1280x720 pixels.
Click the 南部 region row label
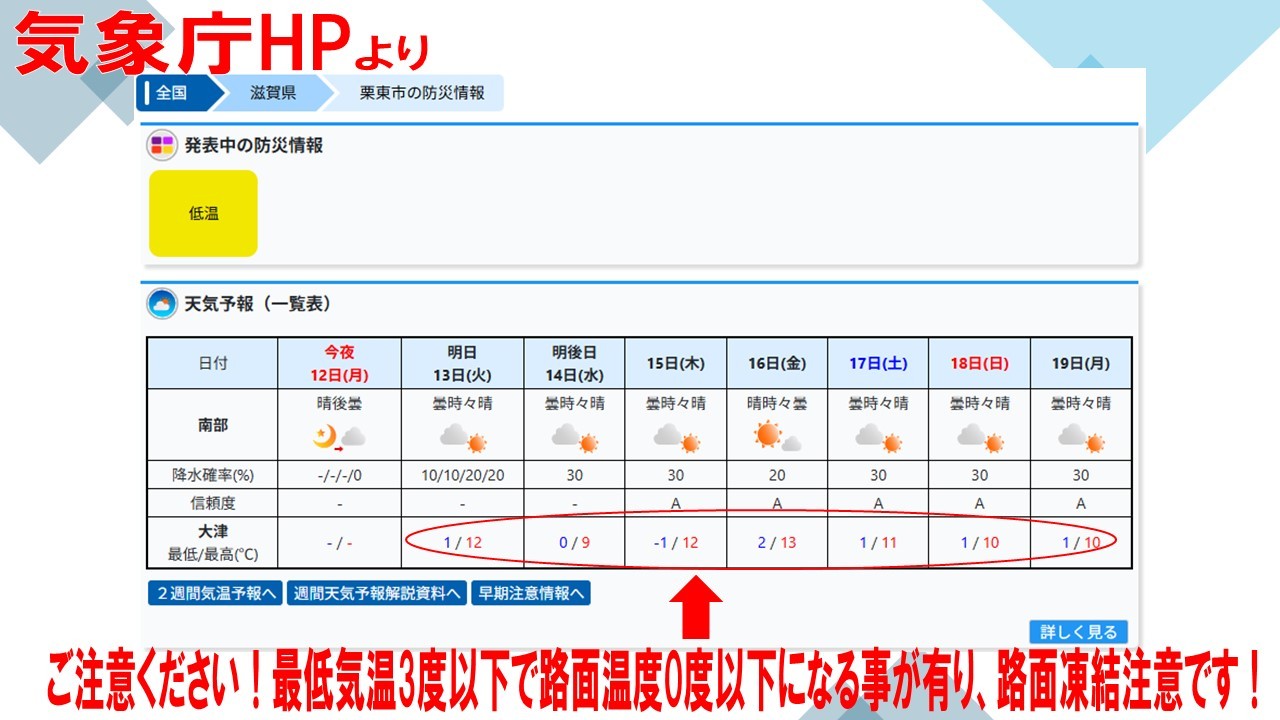click(x=212, y=426)
